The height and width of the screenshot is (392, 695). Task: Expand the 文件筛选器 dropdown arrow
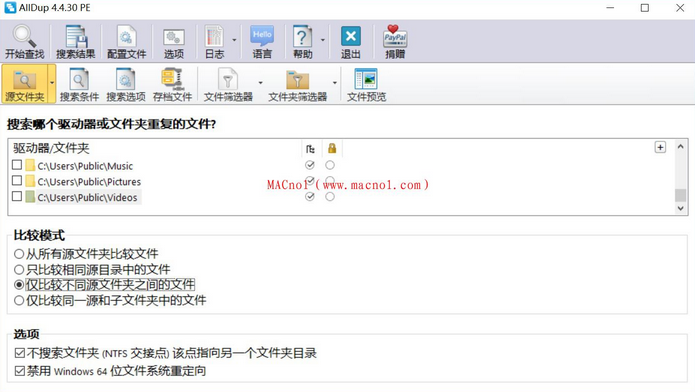click(261, 83)
